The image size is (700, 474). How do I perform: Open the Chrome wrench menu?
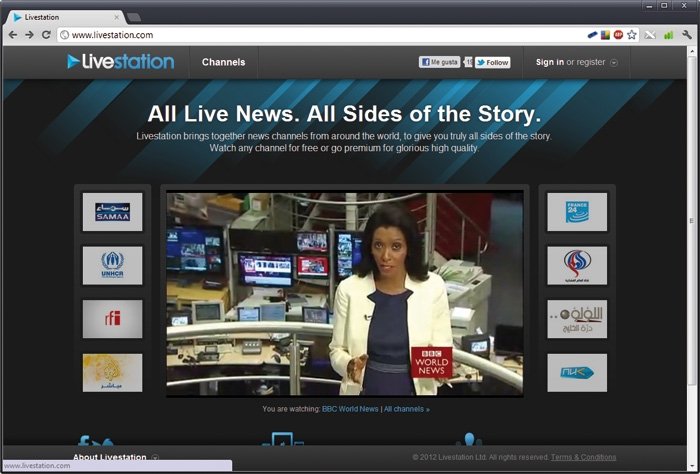click(x=687, y=35)
